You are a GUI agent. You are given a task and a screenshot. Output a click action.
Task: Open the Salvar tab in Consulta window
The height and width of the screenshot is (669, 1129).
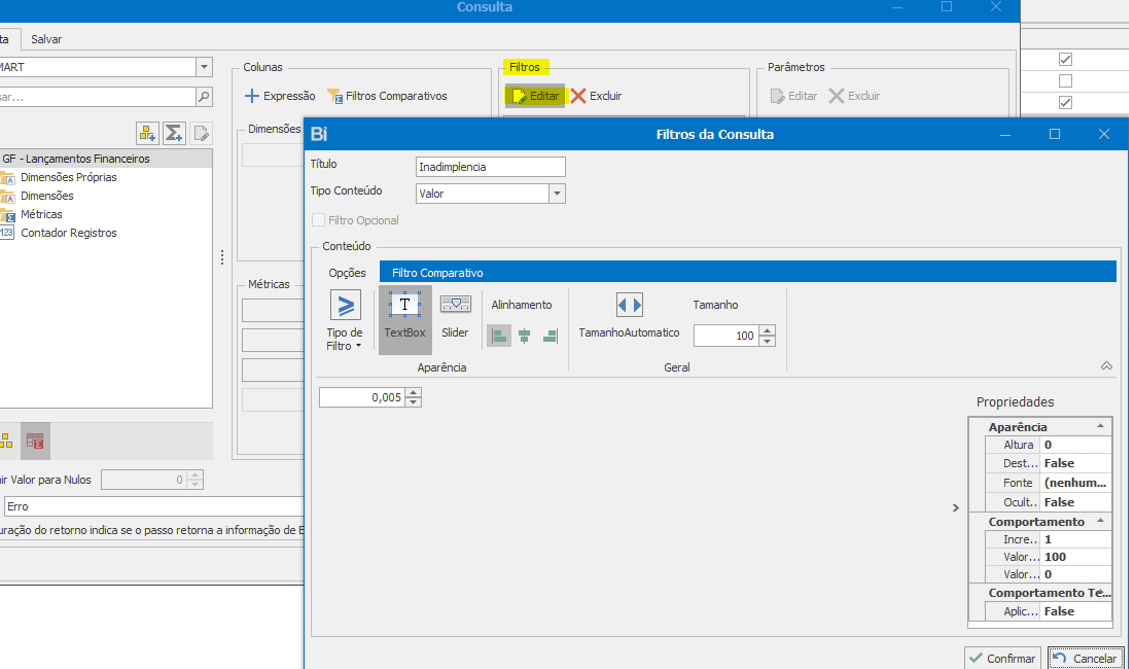pos(46,40)
